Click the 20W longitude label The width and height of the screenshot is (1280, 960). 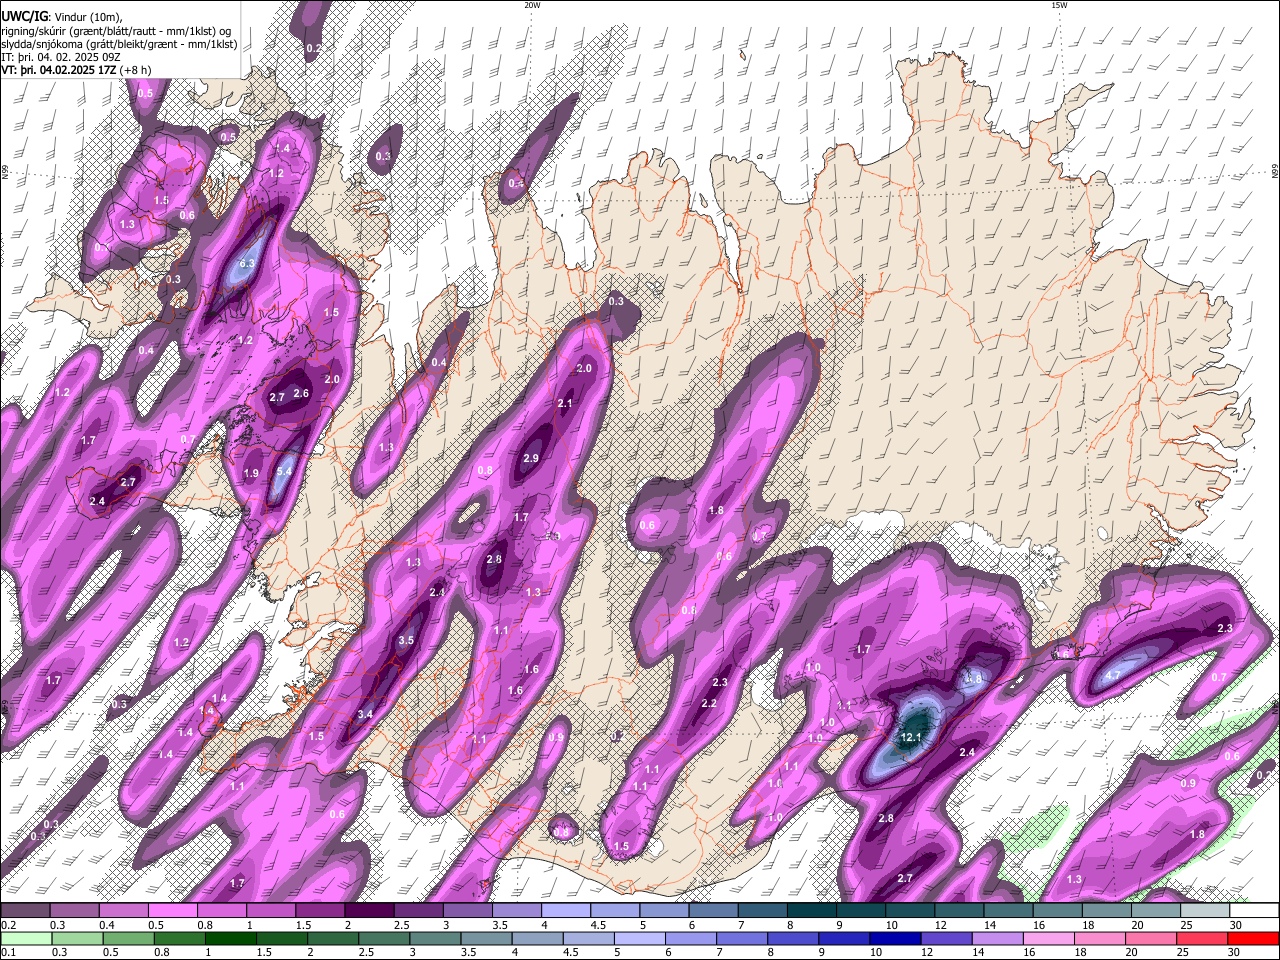(x=532, y=5)
